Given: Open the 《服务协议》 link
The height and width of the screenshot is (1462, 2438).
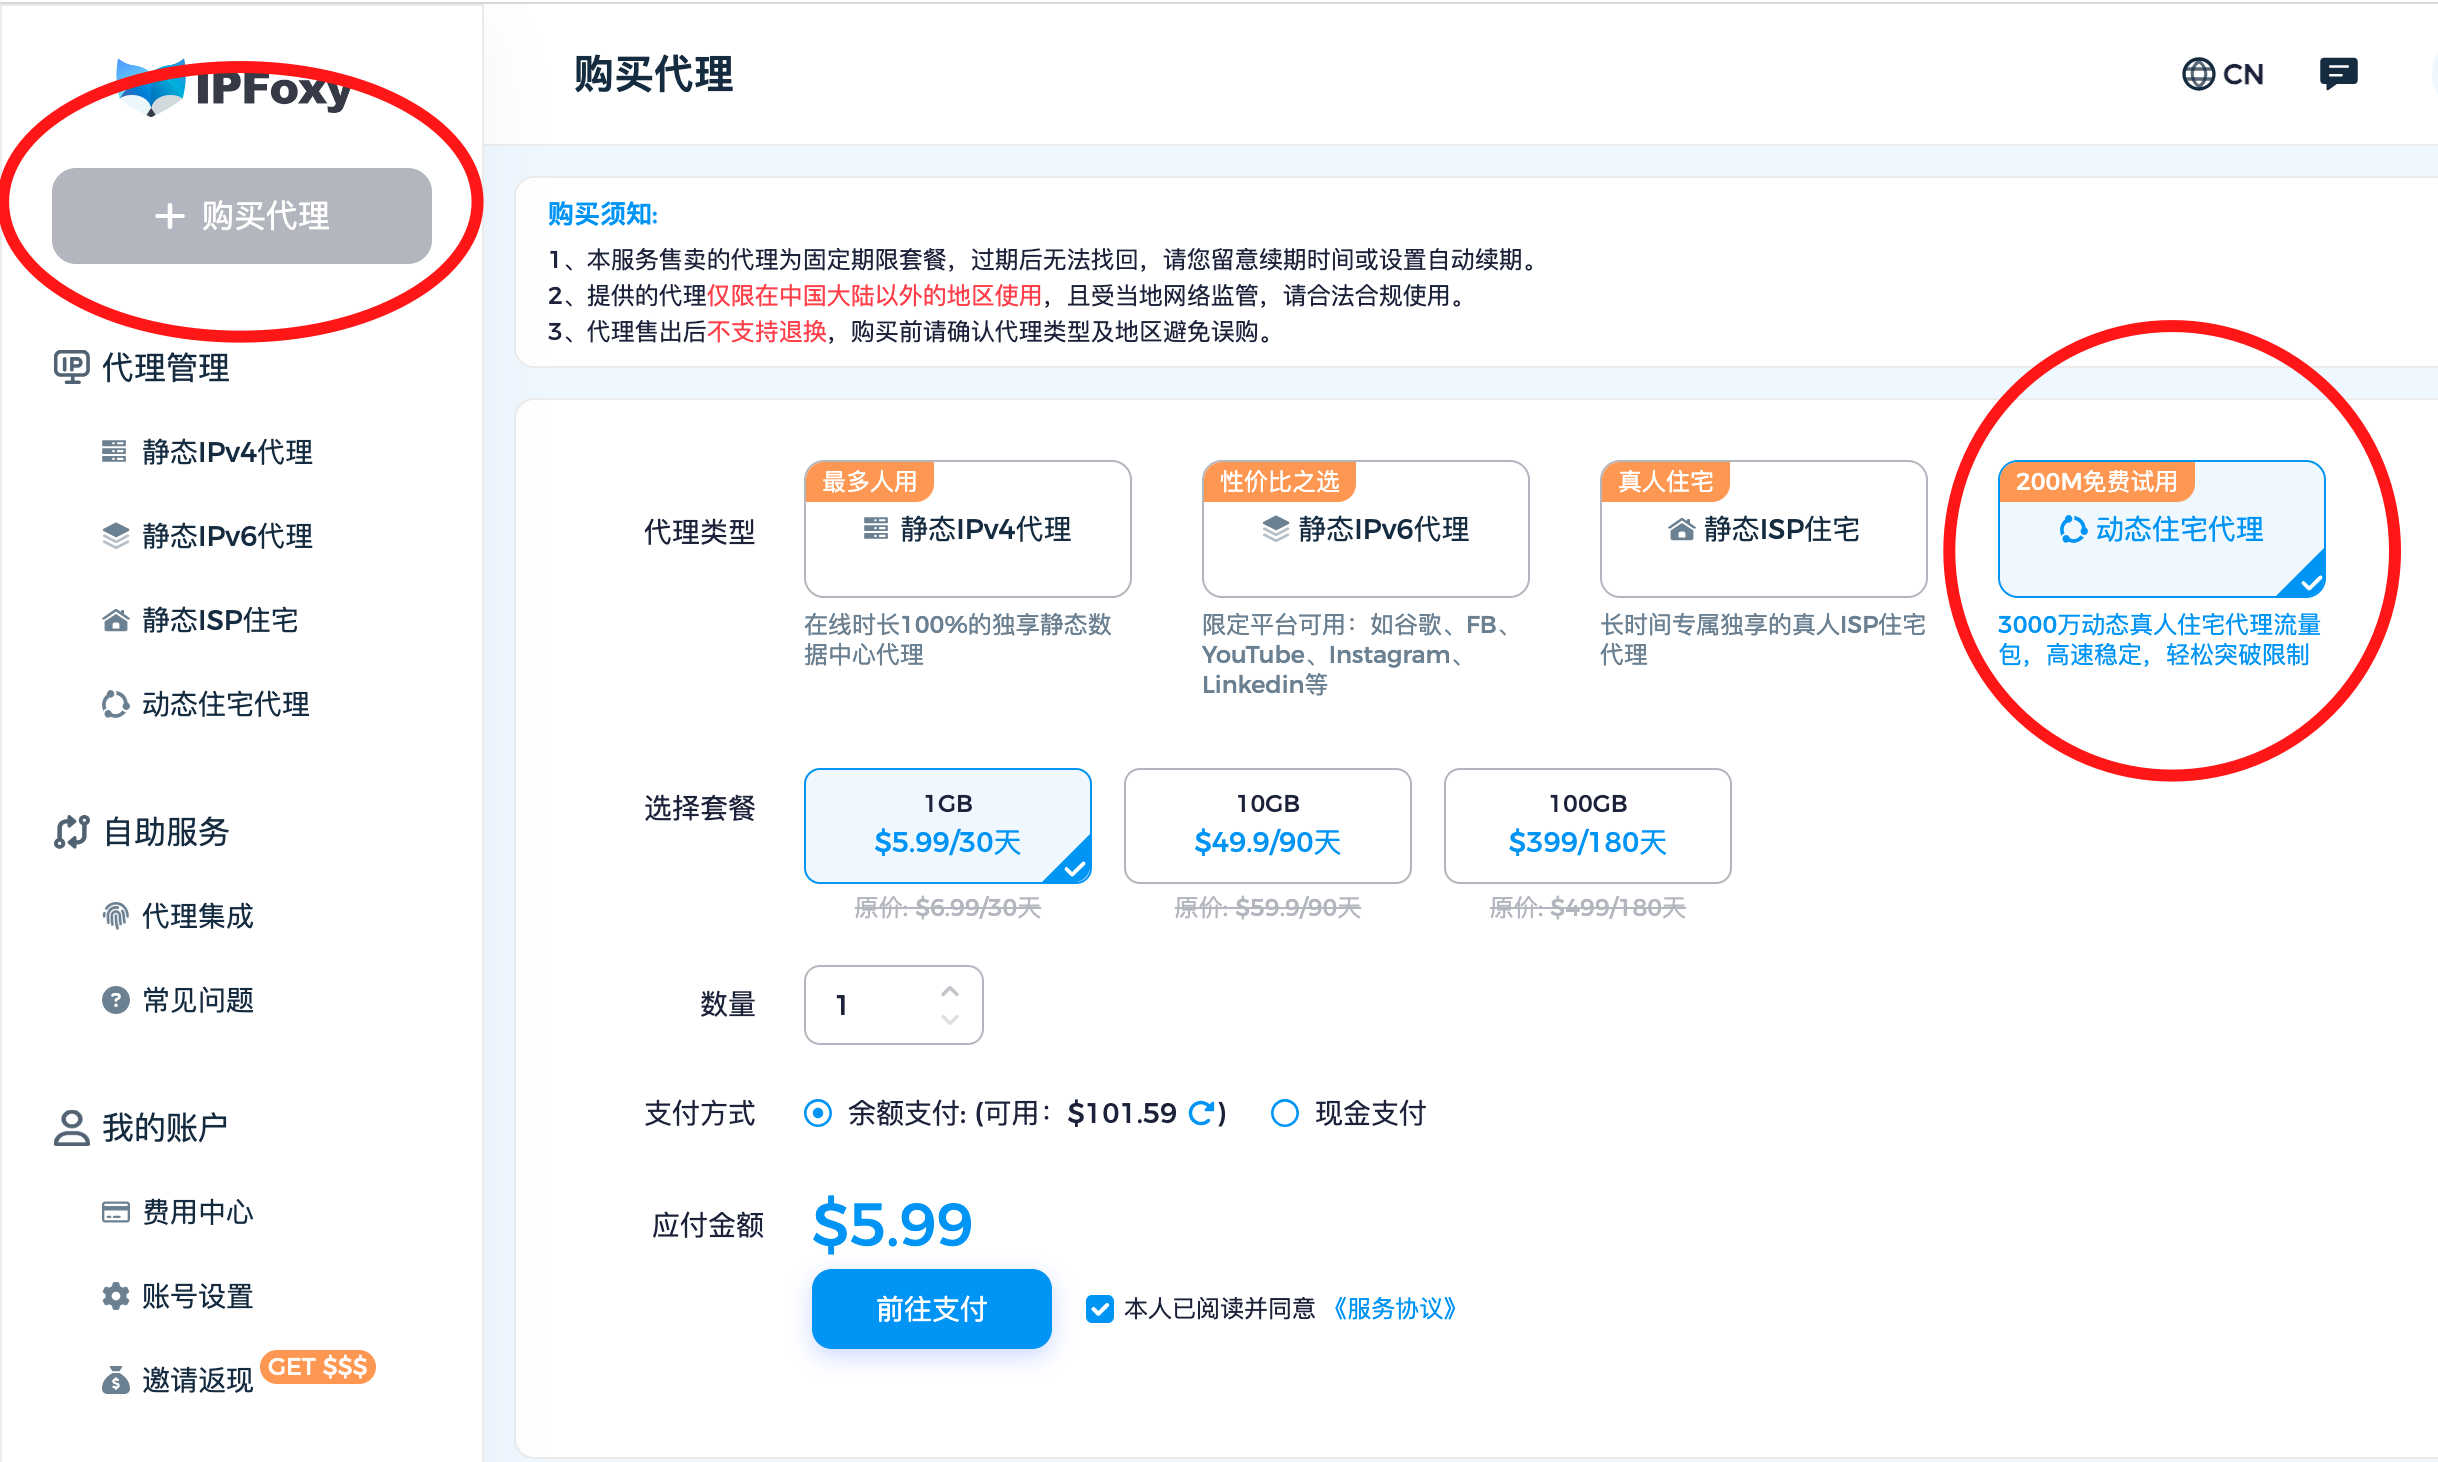Looking at the screenshot, I should tap(1395, 1309).
